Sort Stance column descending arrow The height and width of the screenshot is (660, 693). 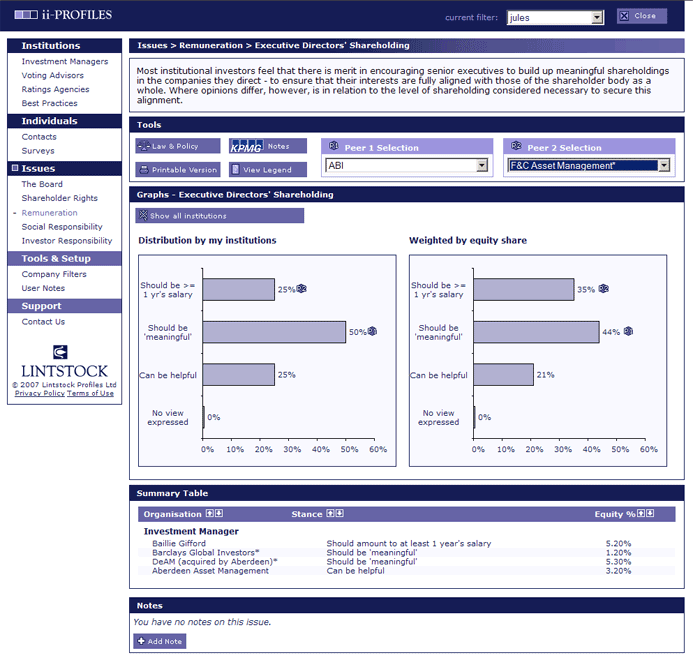[x=339, y=513]
